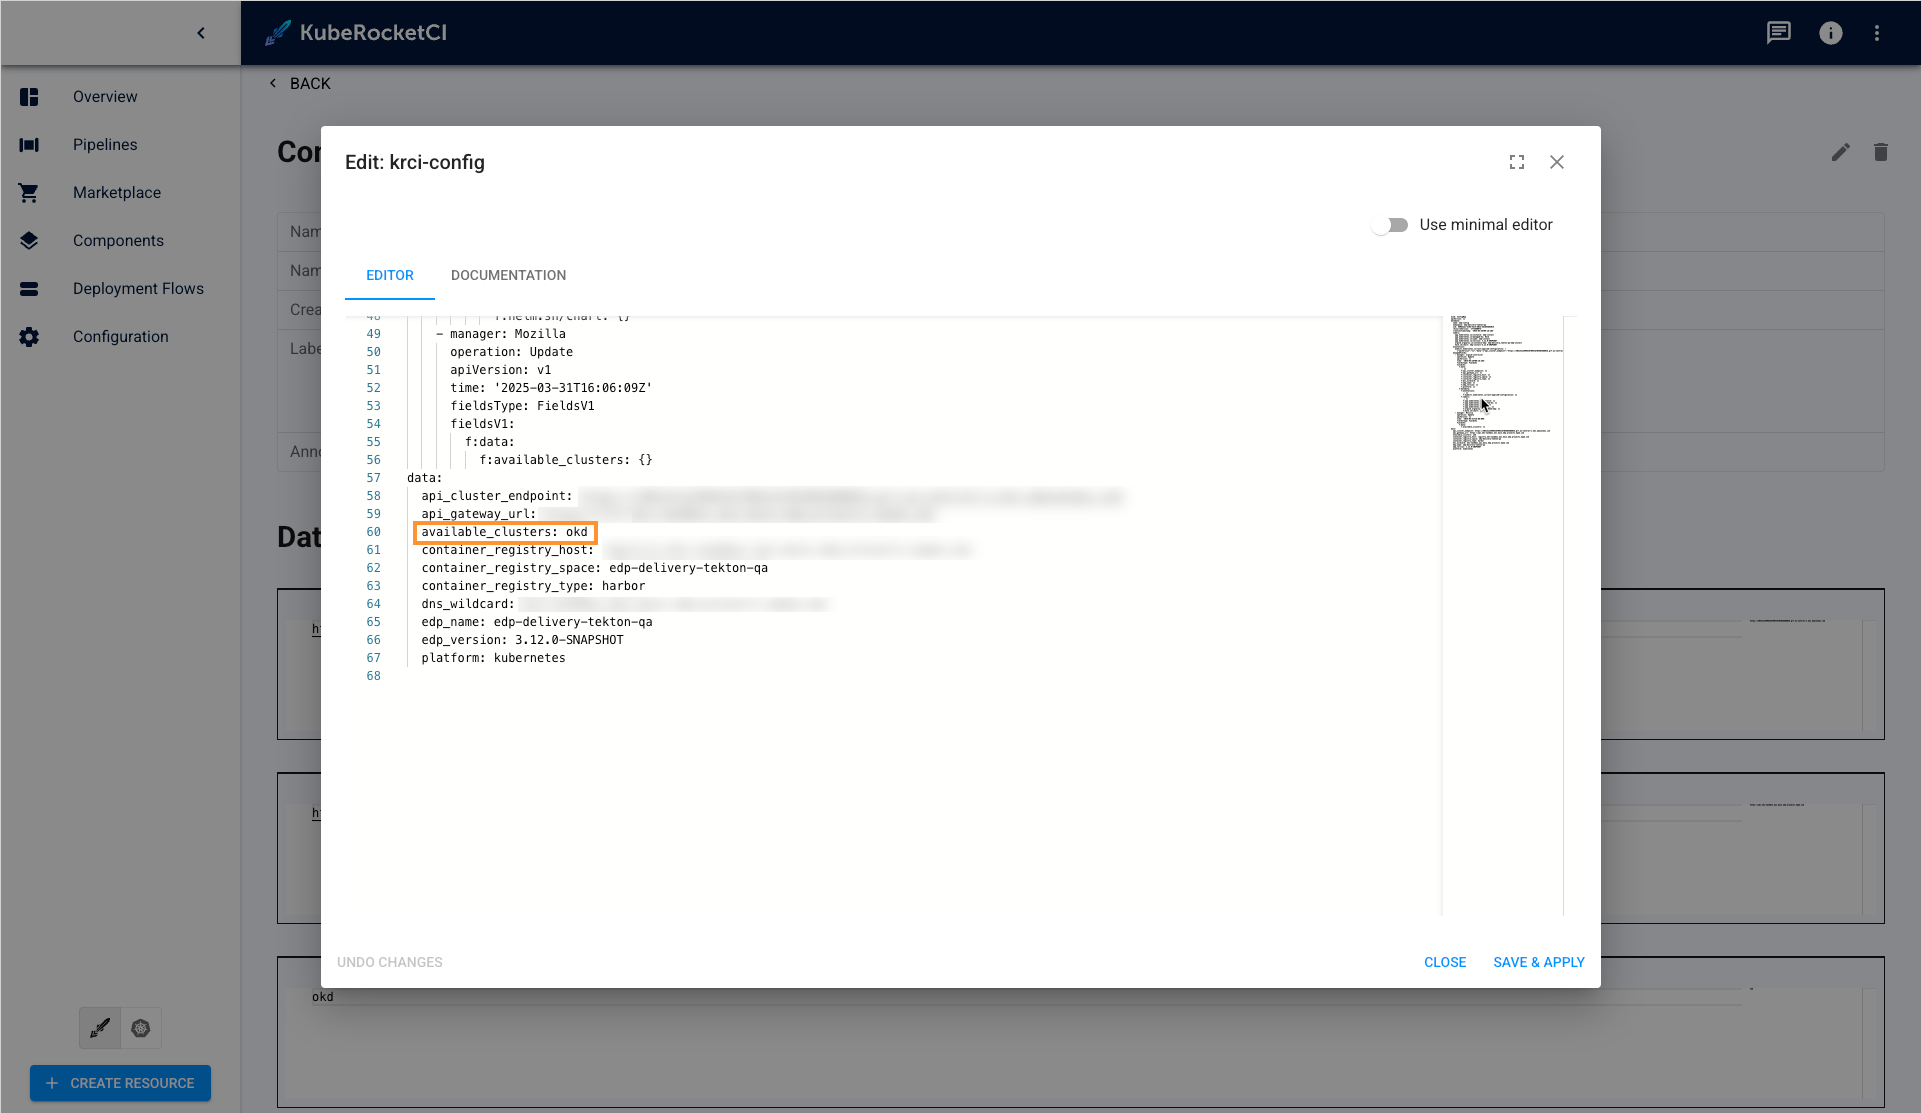This screenshot has width=1922, height=1114.
Task: Open the three-dot overflow menu
Action: click(1877, 32)
